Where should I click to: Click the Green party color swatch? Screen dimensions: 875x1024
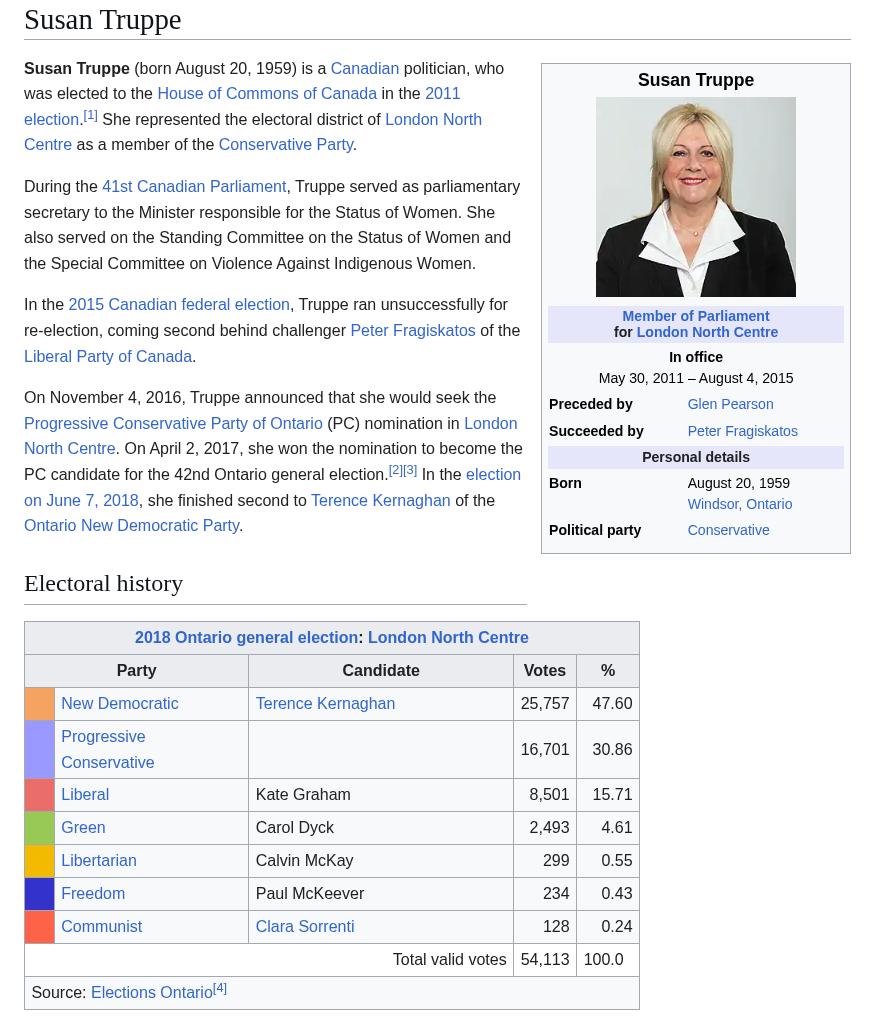(40, 828)
